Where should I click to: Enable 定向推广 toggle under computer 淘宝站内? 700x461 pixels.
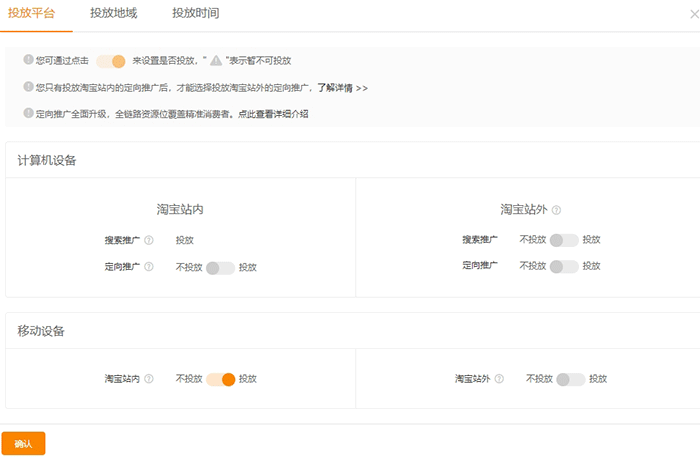click(x=220, y=267)
